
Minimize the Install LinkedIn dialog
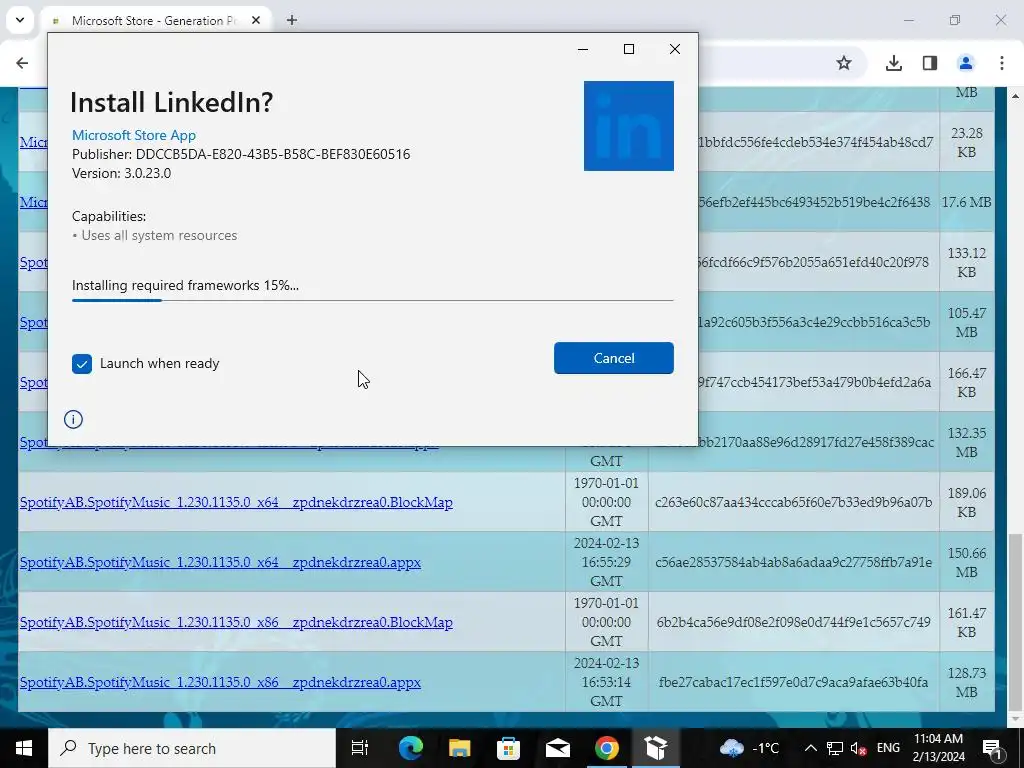pyautogui.click(x=583, y=49)
